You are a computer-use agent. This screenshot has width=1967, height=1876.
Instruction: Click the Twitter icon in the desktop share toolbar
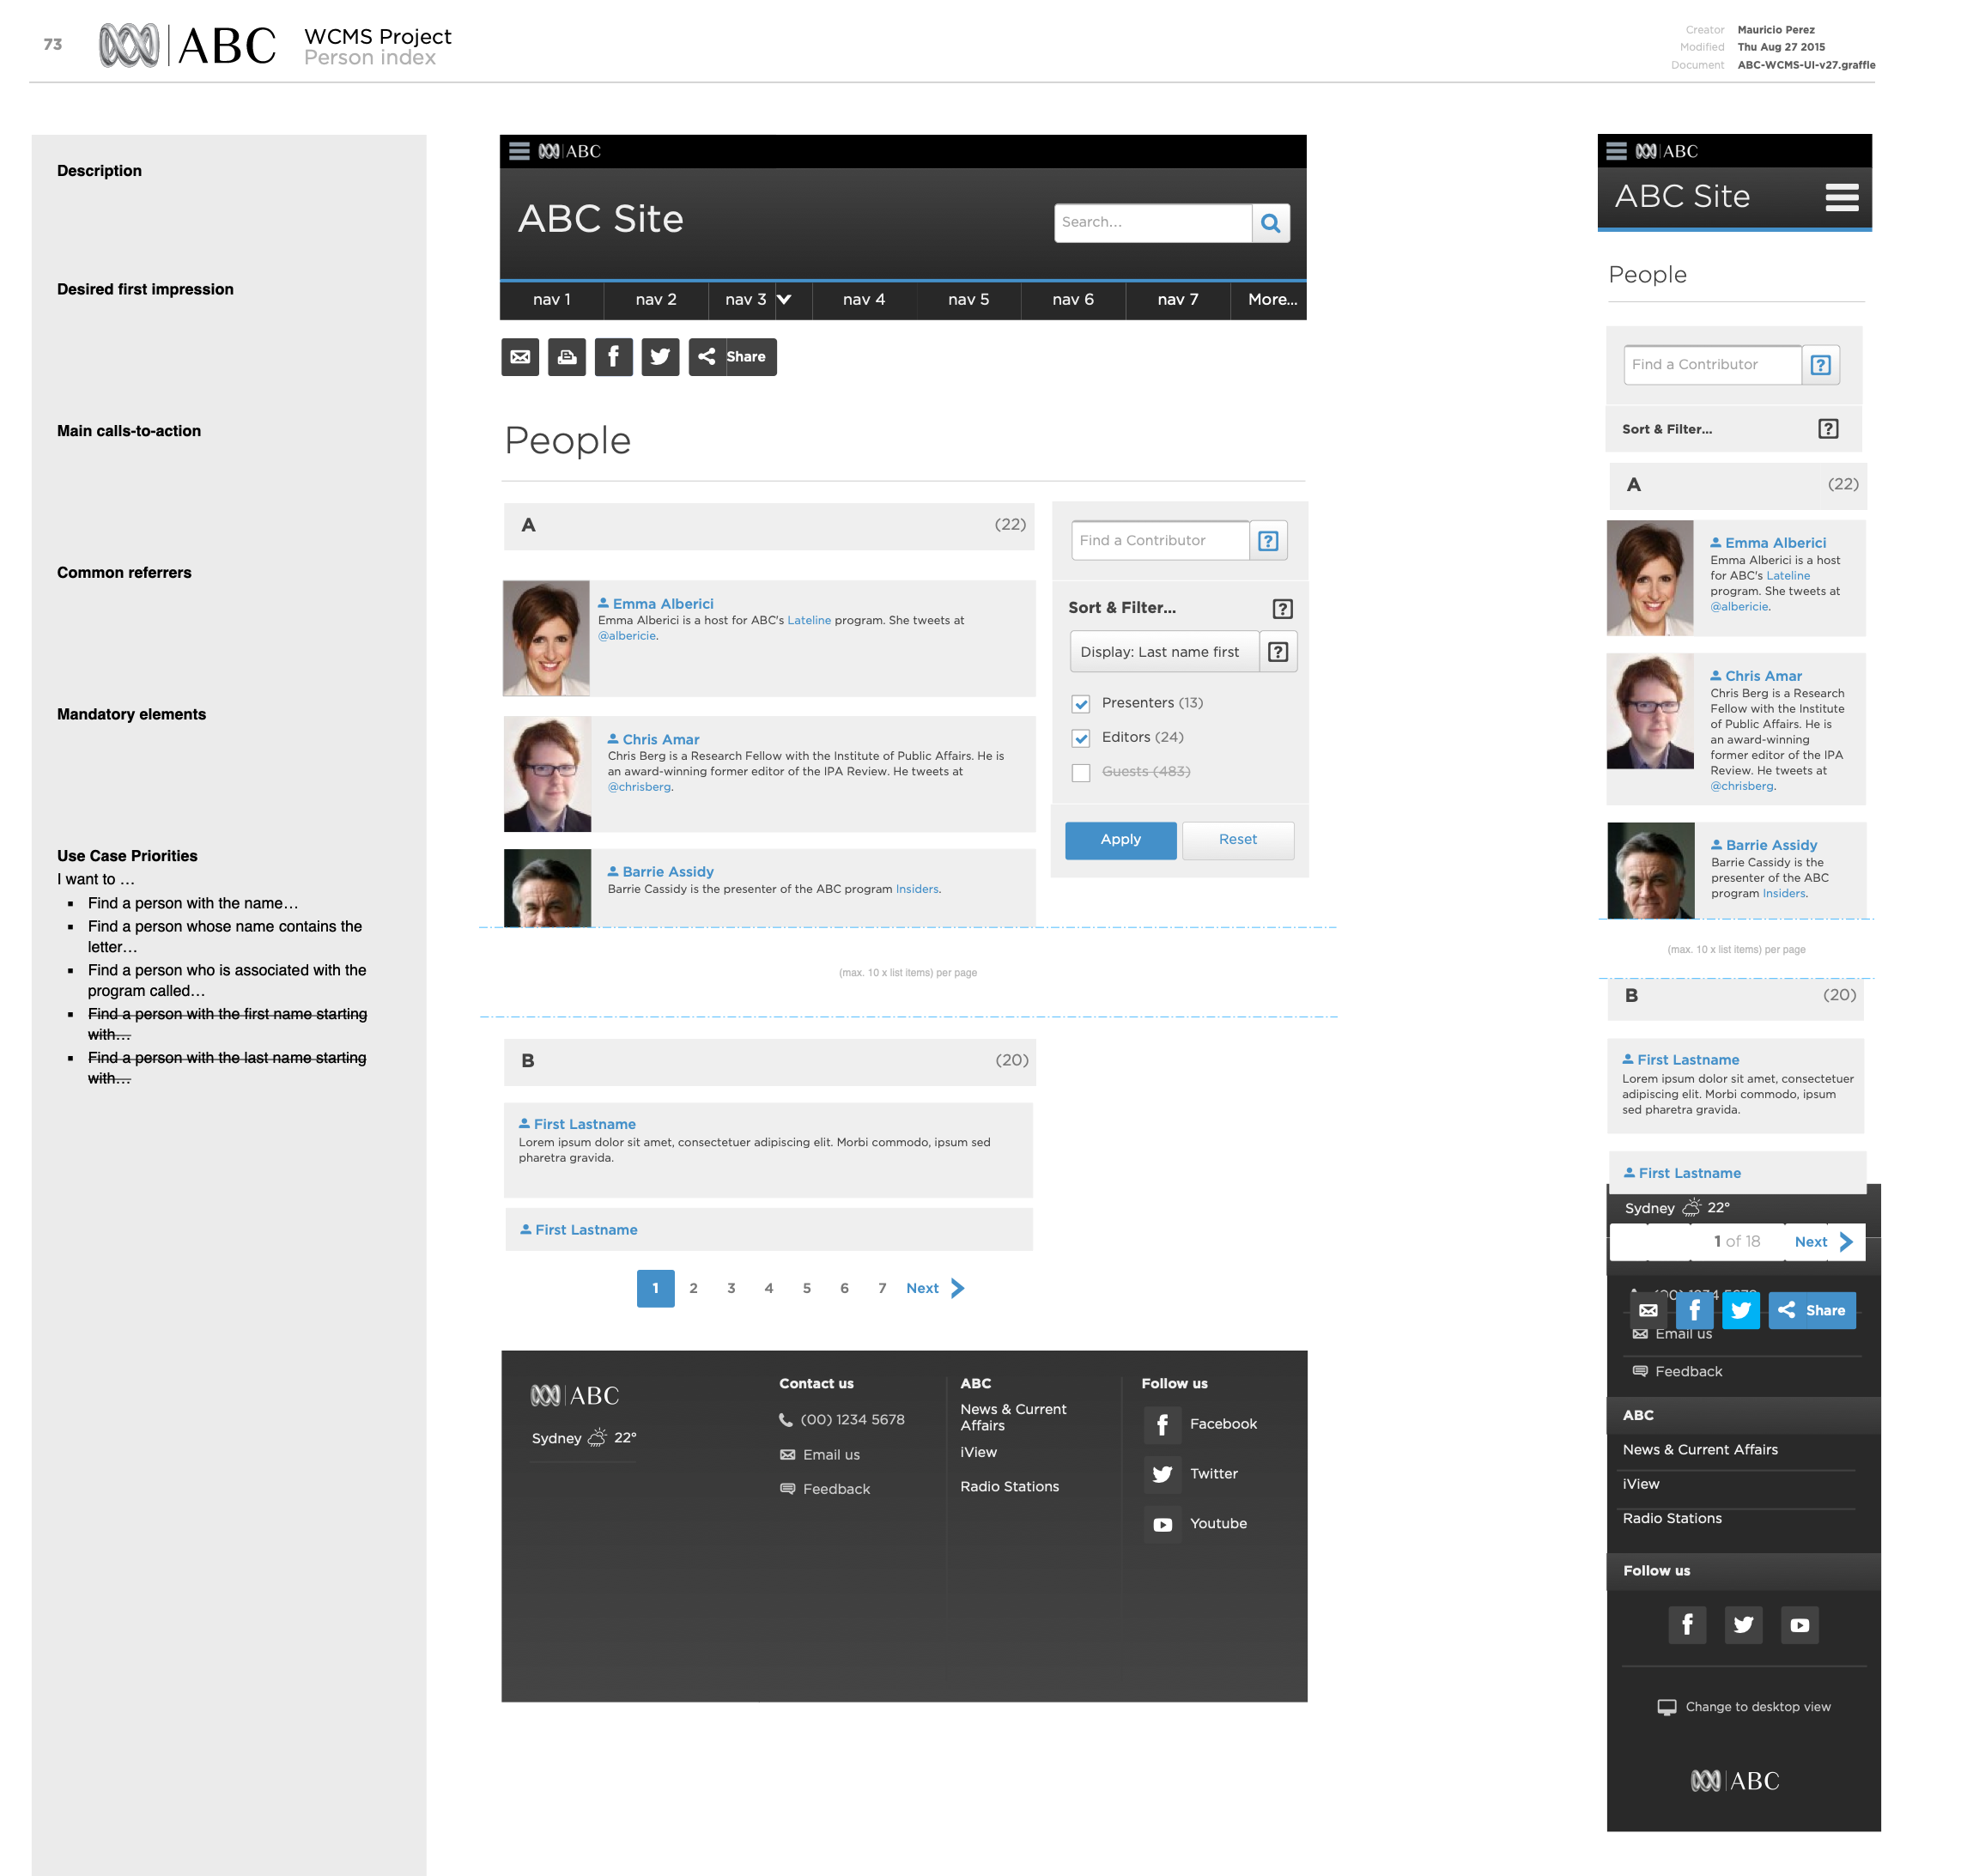point(660,357)
